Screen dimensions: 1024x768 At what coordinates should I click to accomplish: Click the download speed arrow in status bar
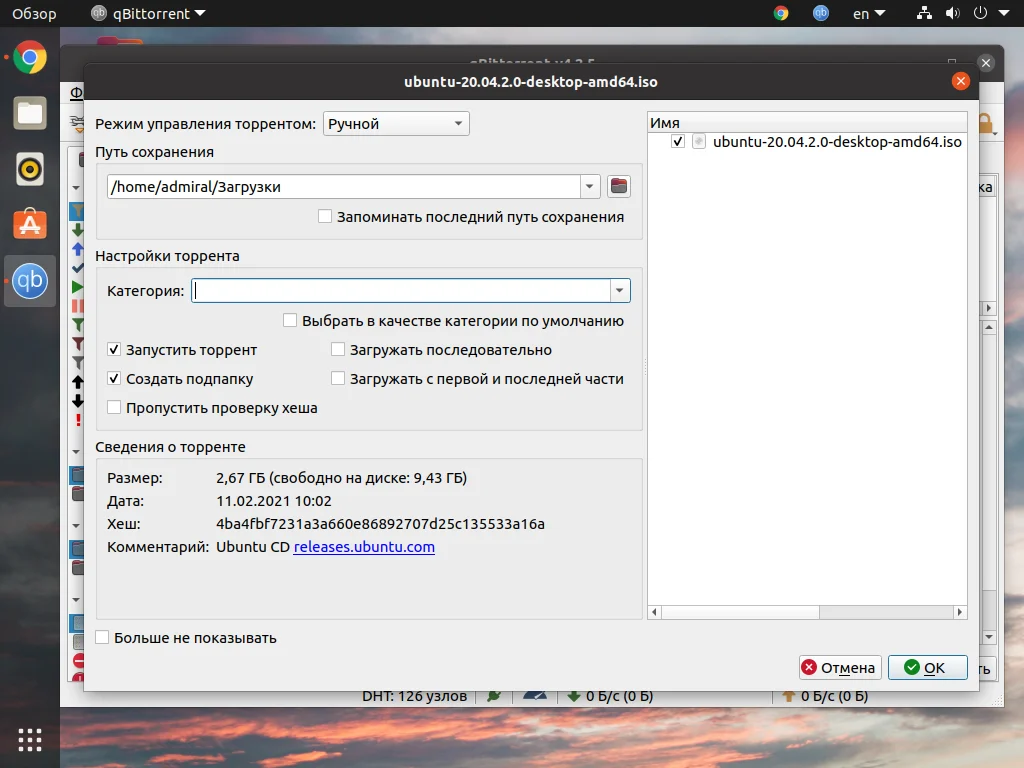(573, 696)
